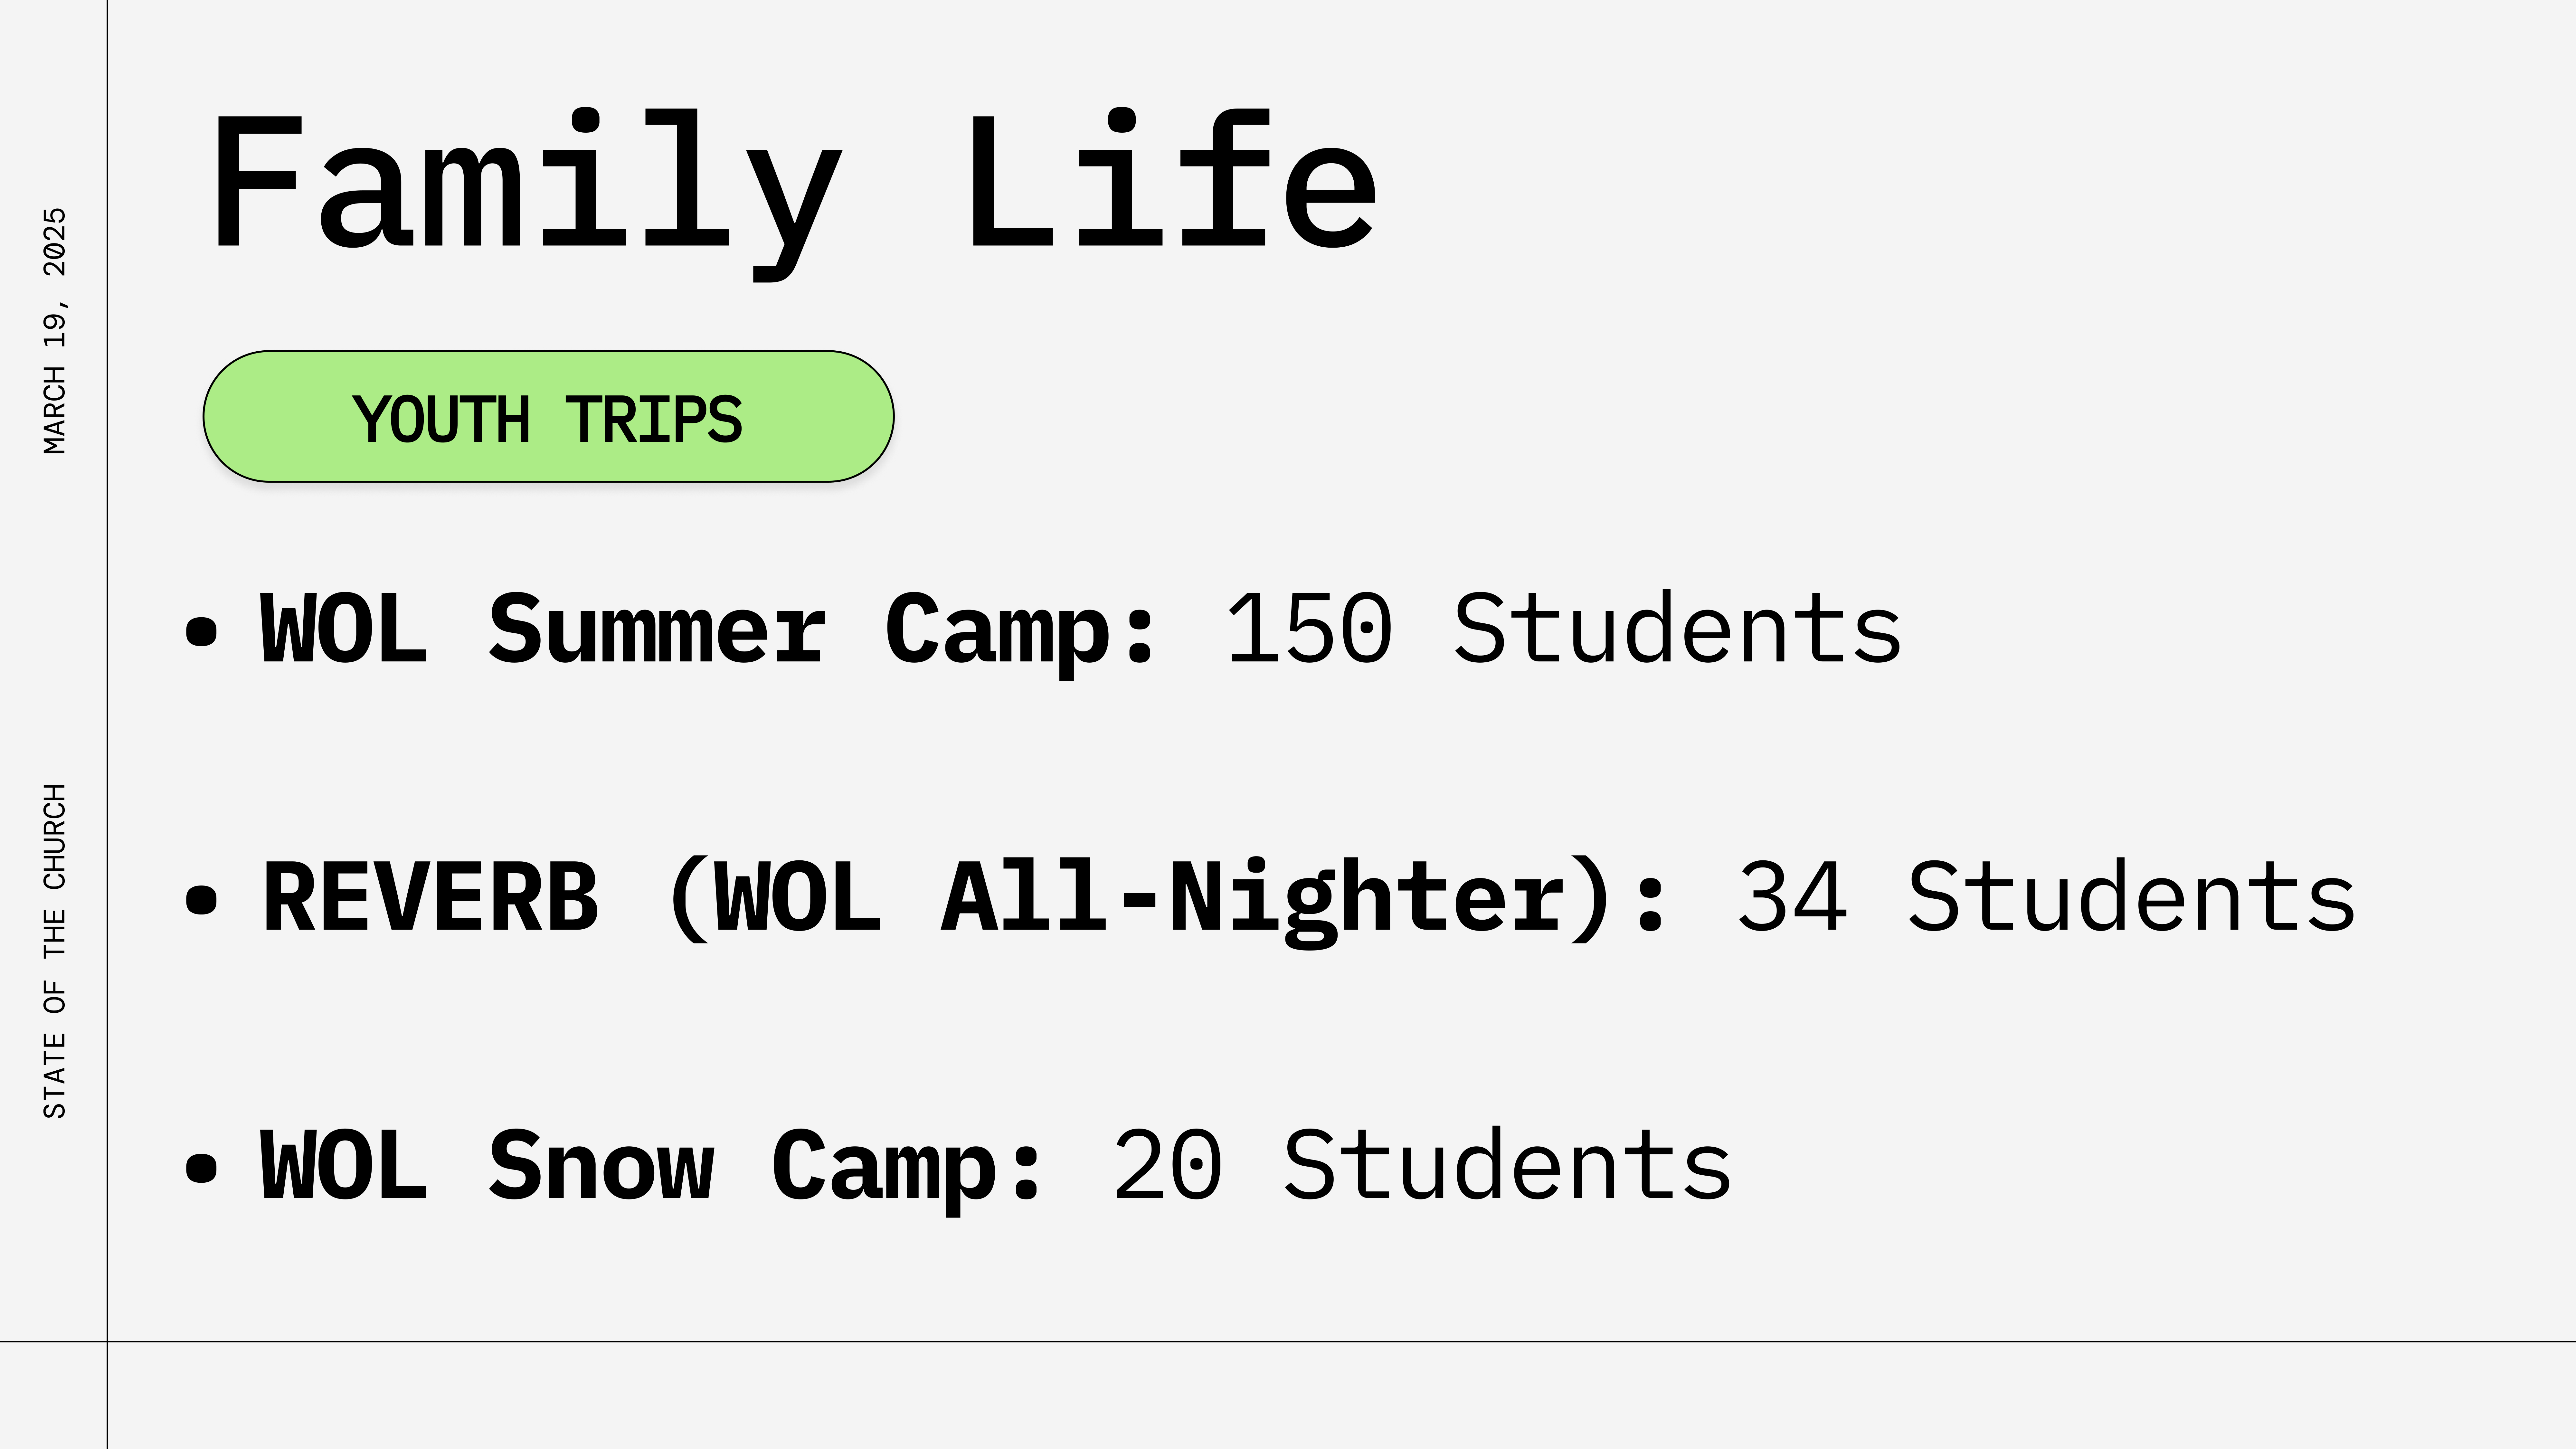
Task: Click the vertical STATE OF THE CHURCH label
Action: pyautogui.click(x=55, y=951)
